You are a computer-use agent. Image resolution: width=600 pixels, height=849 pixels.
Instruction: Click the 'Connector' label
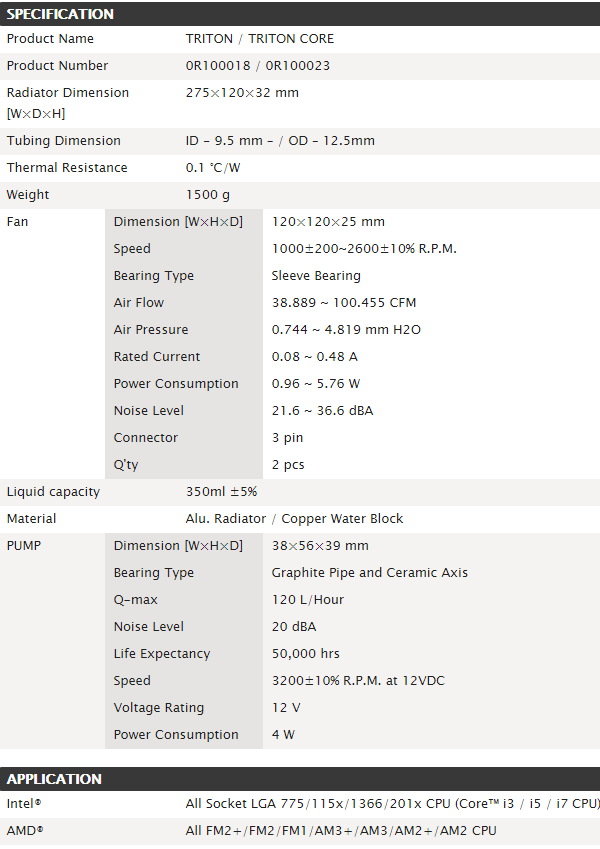(146, 438)
